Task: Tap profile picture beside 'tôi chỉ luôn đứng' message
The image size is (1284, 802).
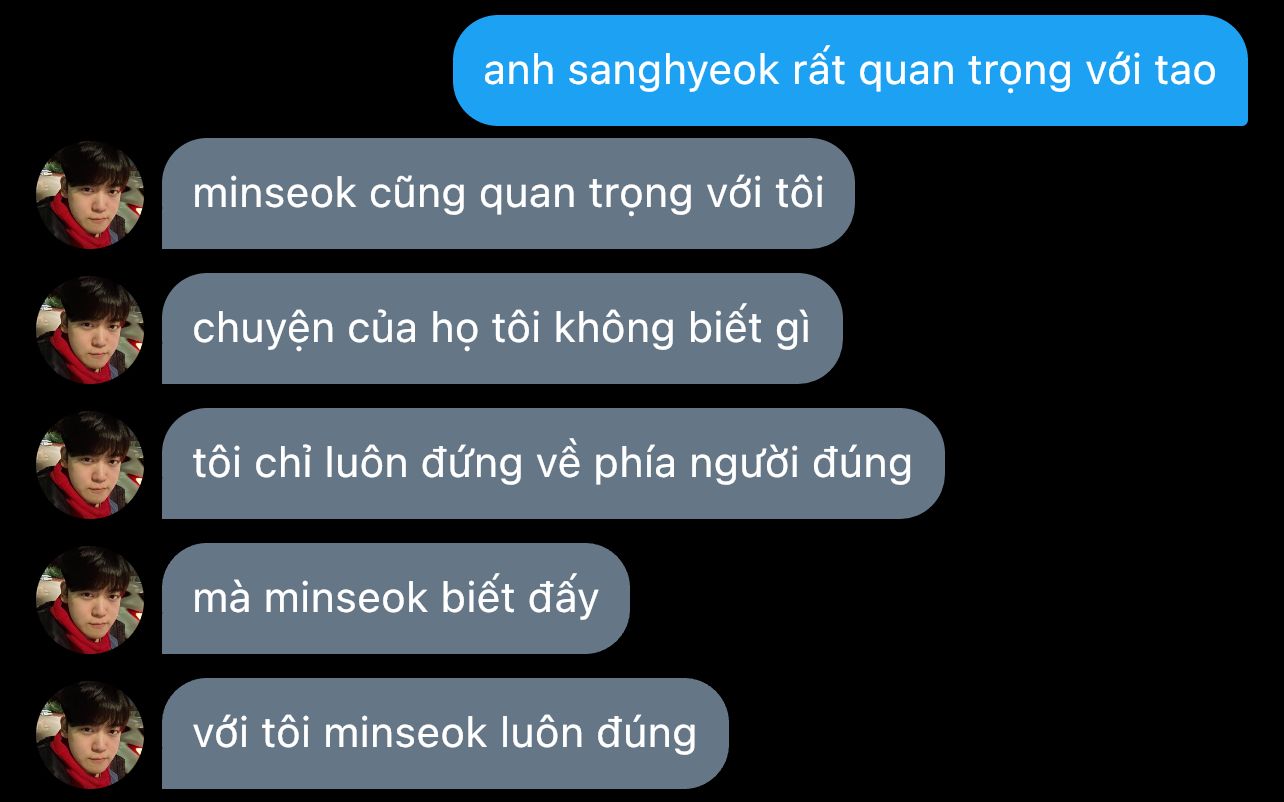Action: [90, 464]
